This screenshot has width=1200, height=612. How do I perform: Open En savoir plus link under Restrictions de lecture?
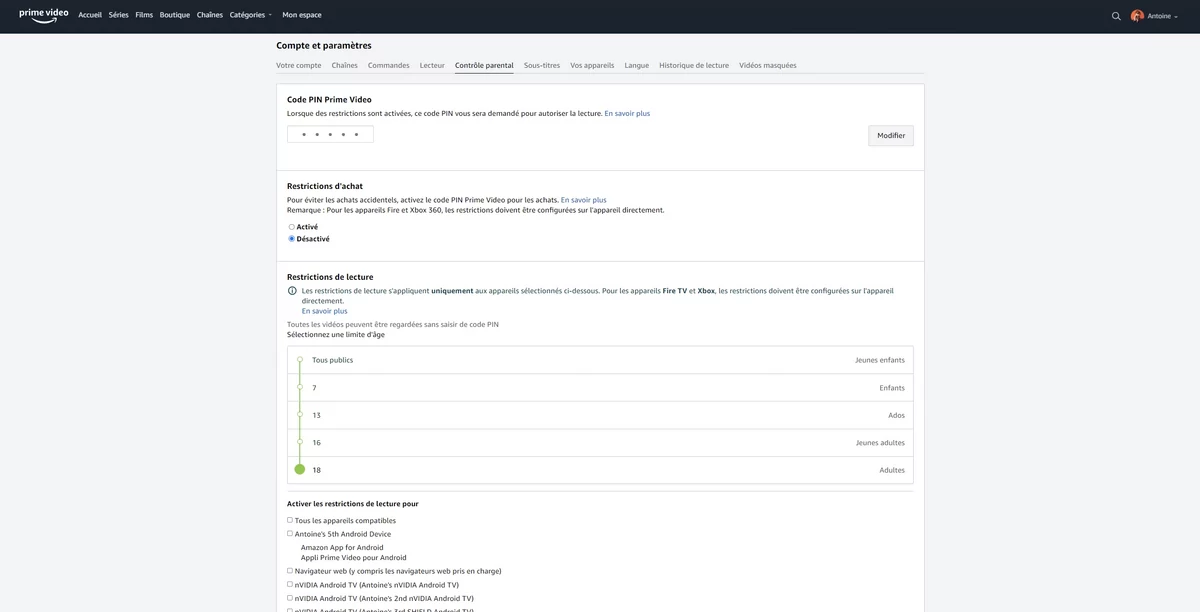coord(325,311)
